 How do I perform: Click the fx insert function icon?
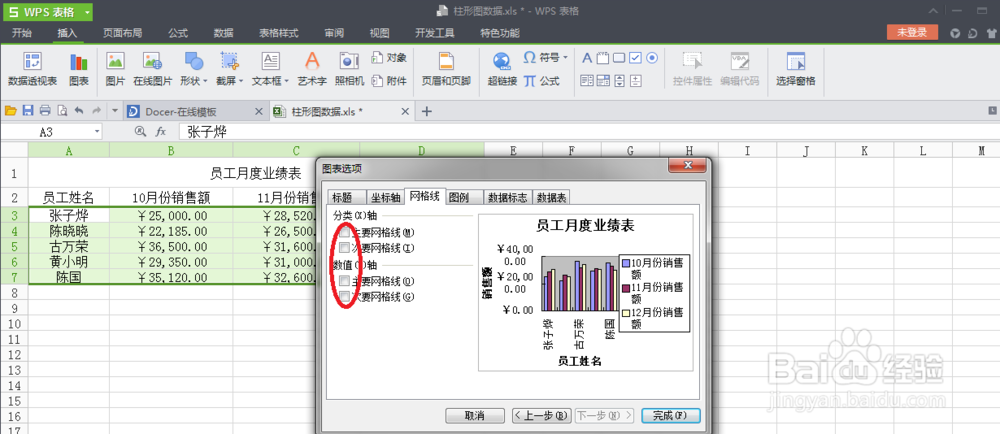click(x=161, y=131)
